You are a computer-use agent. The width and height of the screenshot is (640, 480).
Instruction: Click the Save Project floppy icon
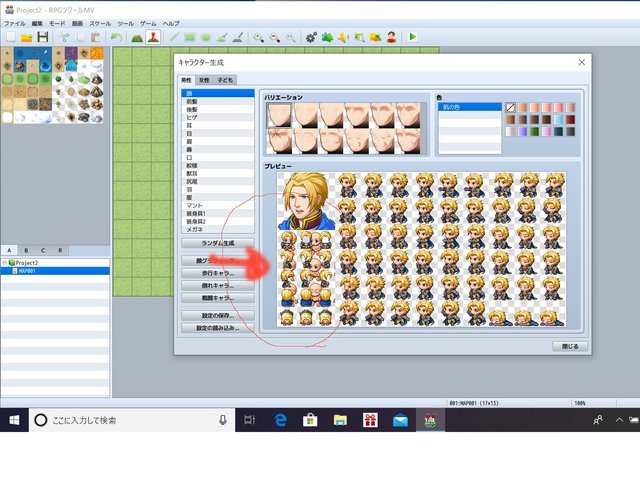(x=43, y=37)
